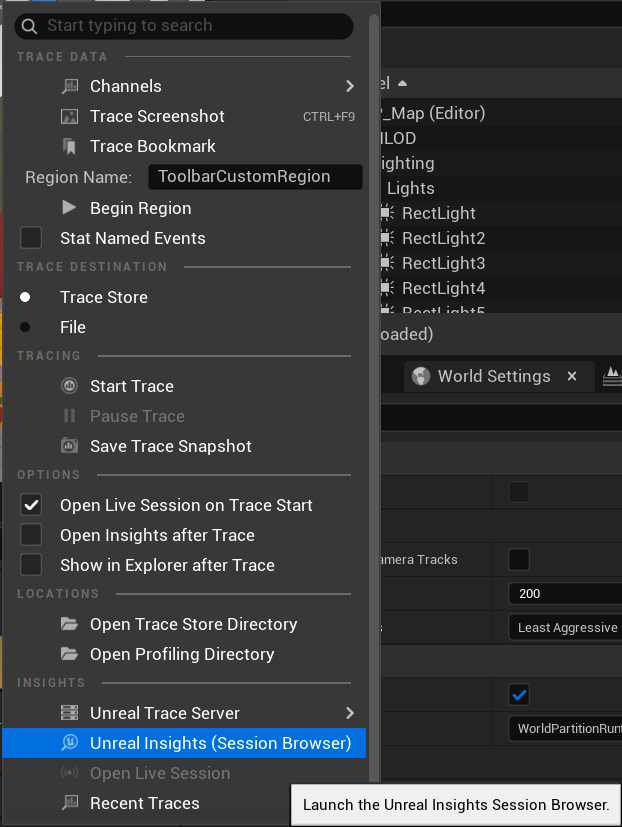Uncheck the blue checked World Settings checkbox
The width and height of the screenshot is (622, 827).
[x=519, y=695]
